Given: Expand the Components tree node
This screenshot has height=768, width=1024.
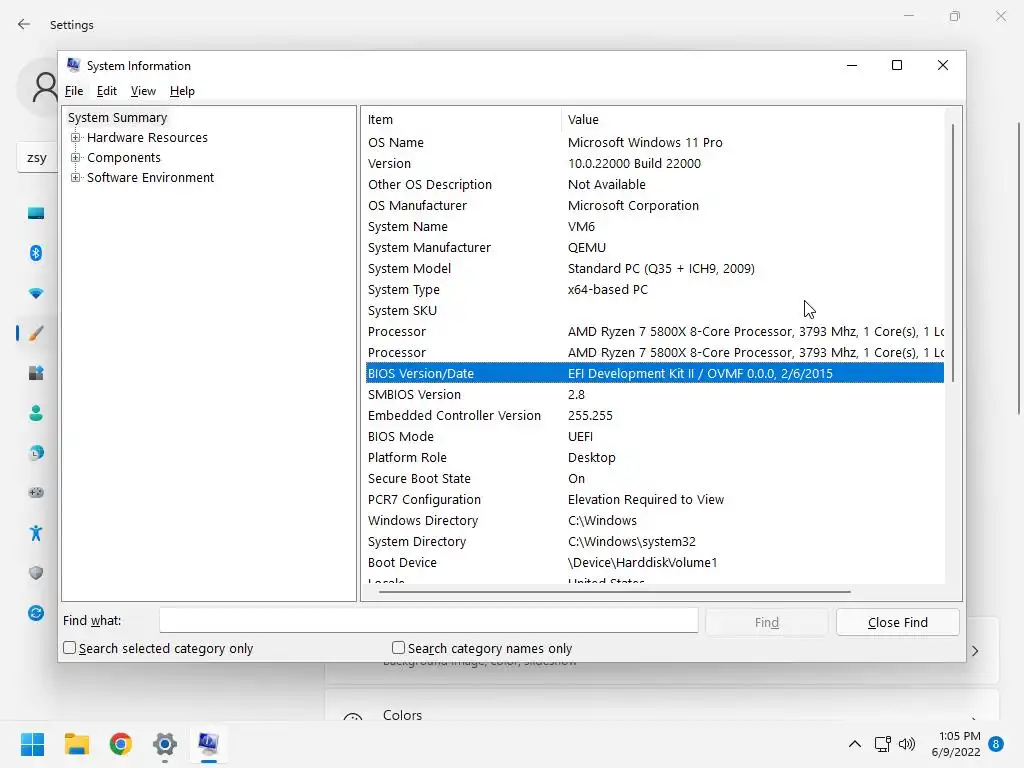Looking at the screenshot, I should tap(76, 157).
